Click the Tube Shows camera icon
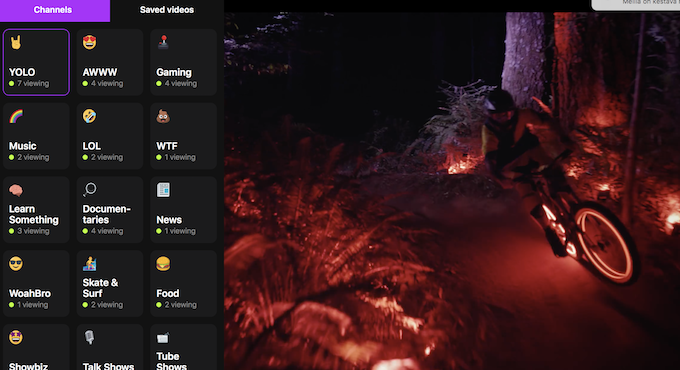Viewport: 680px width, 370px height. pos(163,337)
